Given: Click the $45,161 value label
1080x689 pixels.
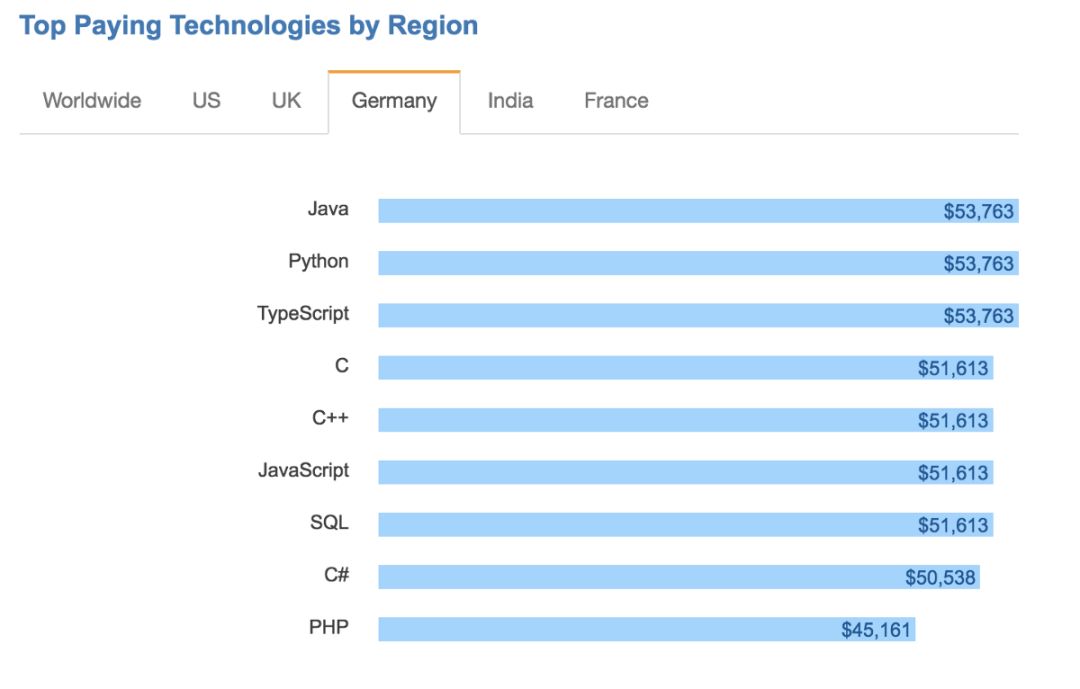Looking at the screenshot, I should pos(877,630).
